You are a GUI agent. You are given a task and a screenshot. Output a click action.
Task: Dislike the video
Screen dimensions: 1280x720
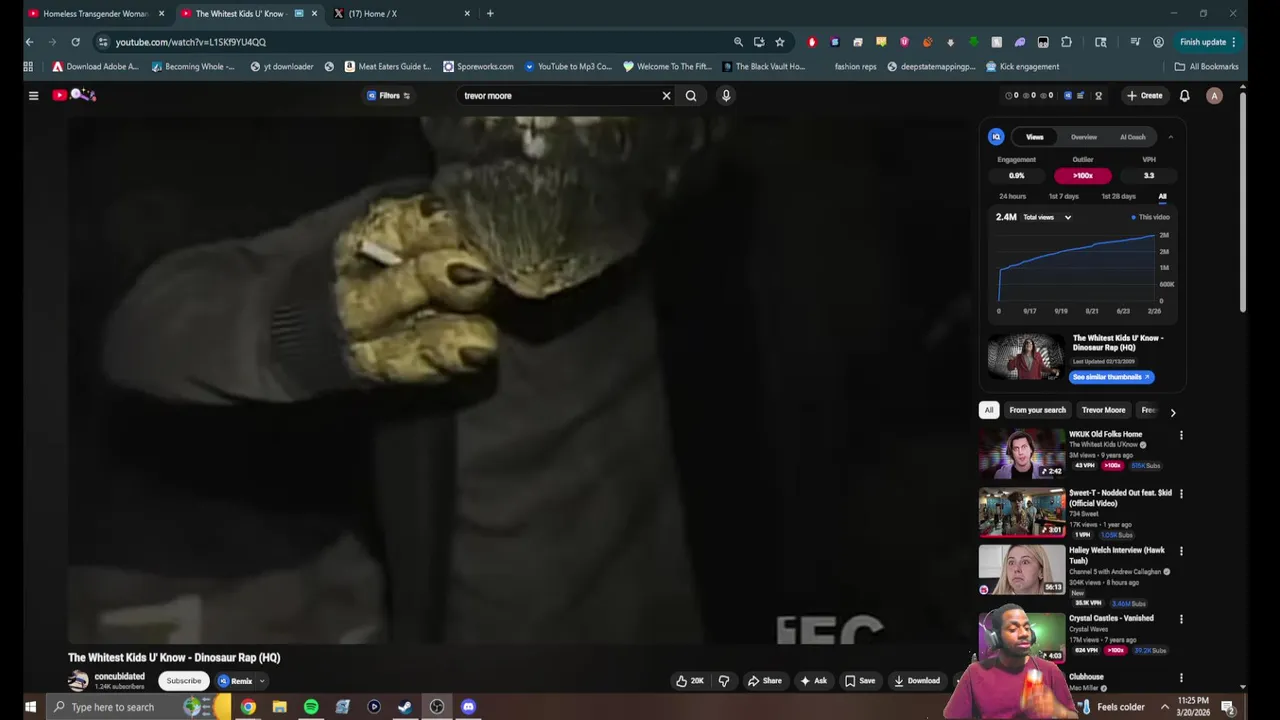point(724,681)
